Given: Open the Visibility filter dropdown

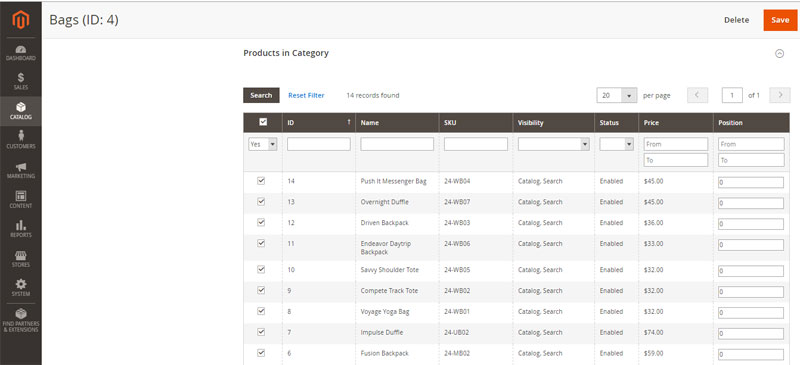Looking at the screenshot, I should click(554, 144).
